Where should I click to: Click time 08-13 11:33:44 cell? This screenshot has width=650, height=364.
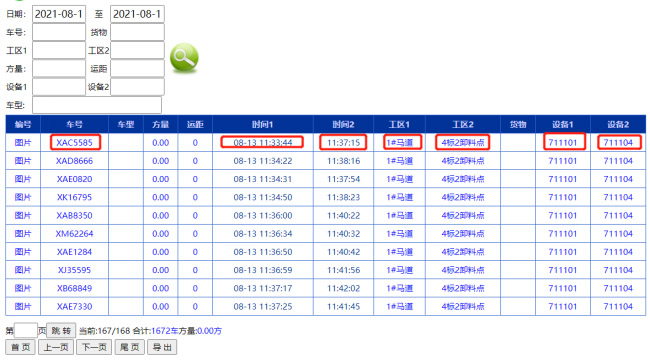pyautogui.click(x=263, y=143)
